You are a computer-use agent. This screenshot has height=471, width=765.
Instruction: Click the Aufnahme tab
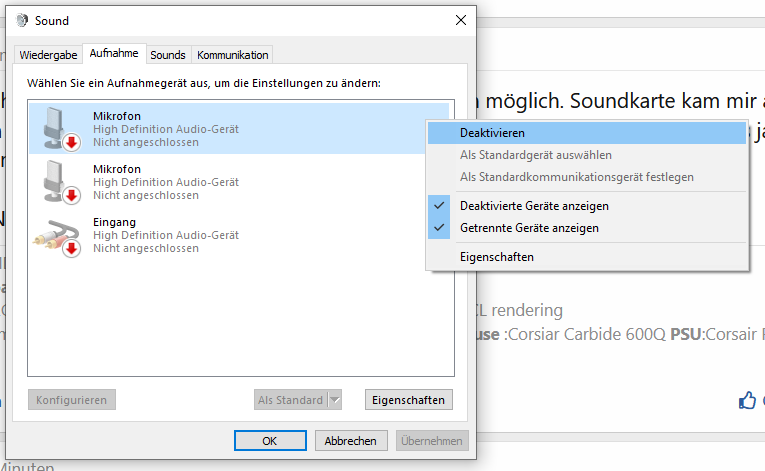113,54
